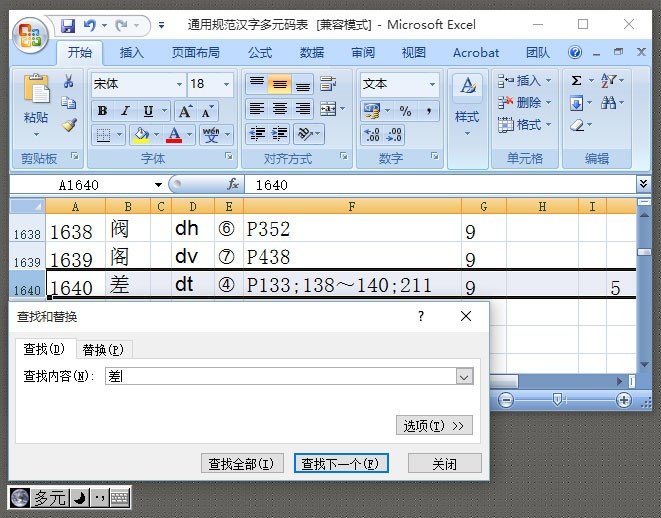This screenshot has width=661, height=518.
Task: Open number format 文本 dropdown
Action: pyautogui.click(x=432, y=84)
